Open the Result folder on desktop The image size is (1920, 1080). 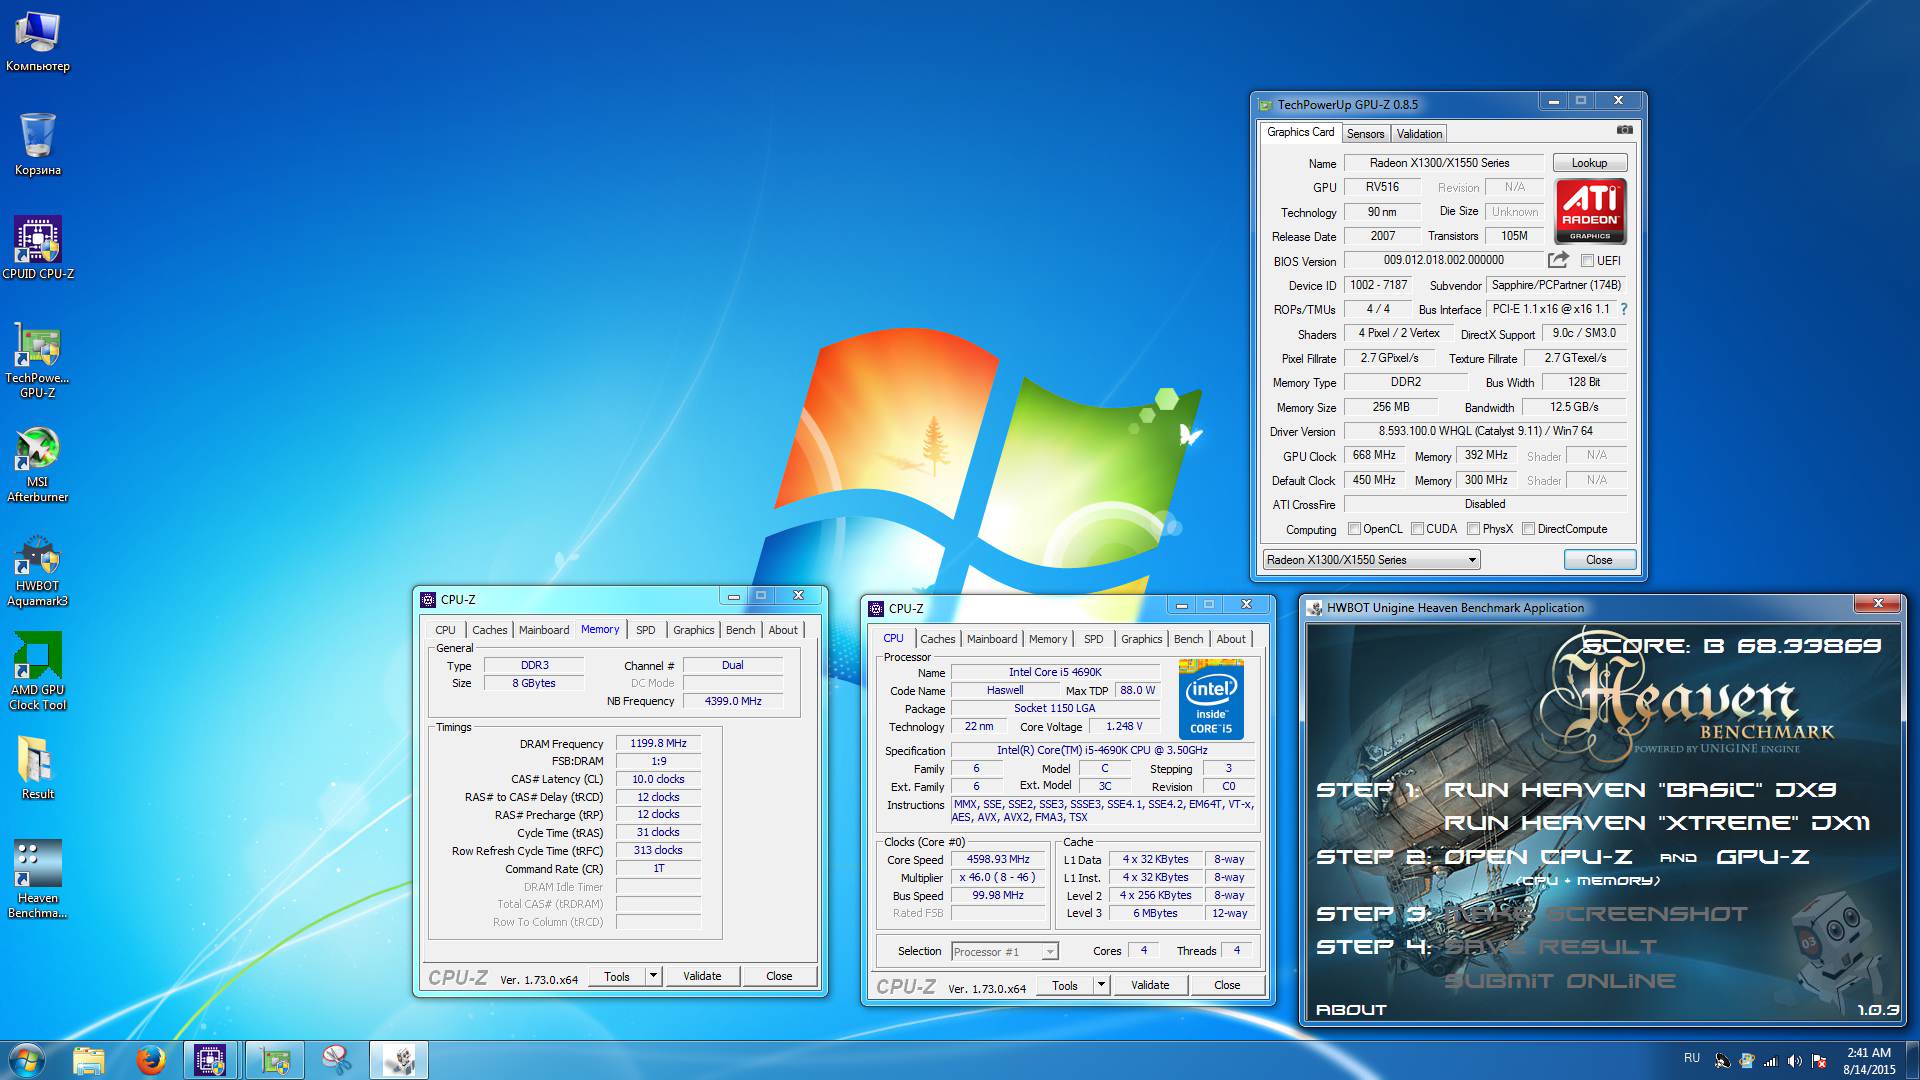tap(38, 768)
